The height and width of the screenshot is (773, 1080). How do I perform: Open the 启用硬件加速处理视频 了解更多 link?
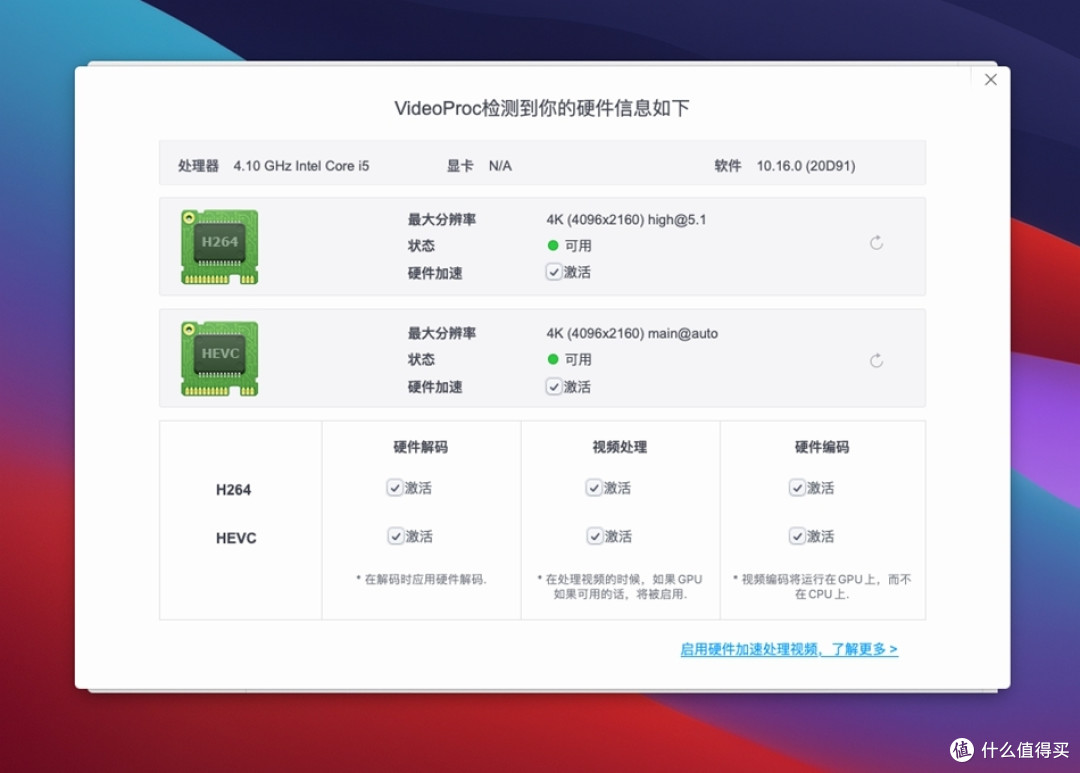[x=789, y=649]
